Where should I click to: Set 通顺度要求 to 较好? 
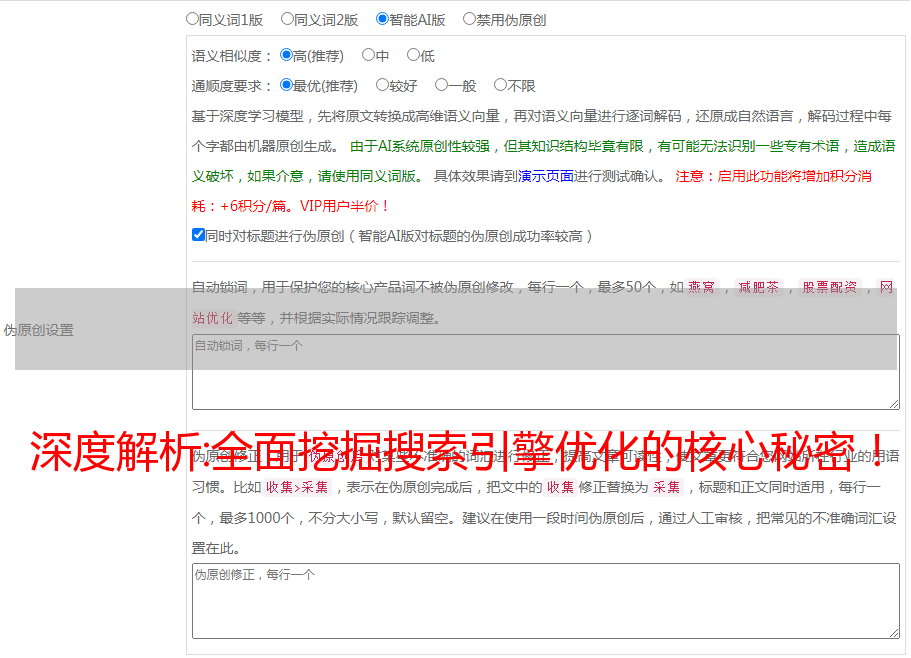[382, 85]
